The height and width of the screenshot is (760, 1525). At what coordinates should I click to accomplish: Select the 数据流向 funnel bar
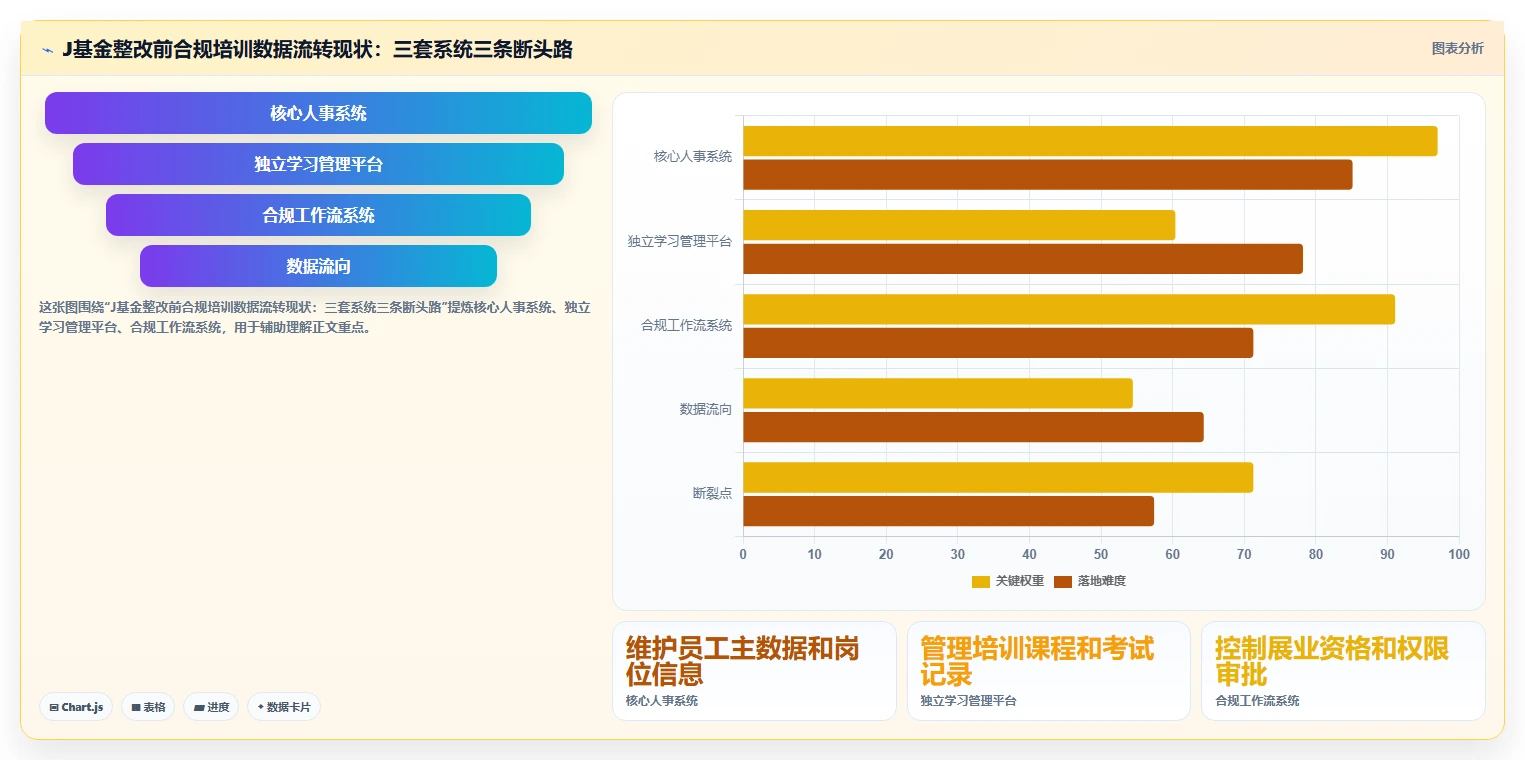[318, 266]
